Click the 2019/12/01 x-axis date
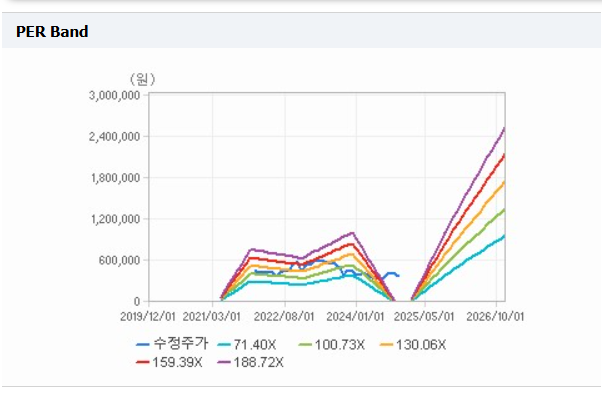 pyautogui.click(x=148, y=316)
